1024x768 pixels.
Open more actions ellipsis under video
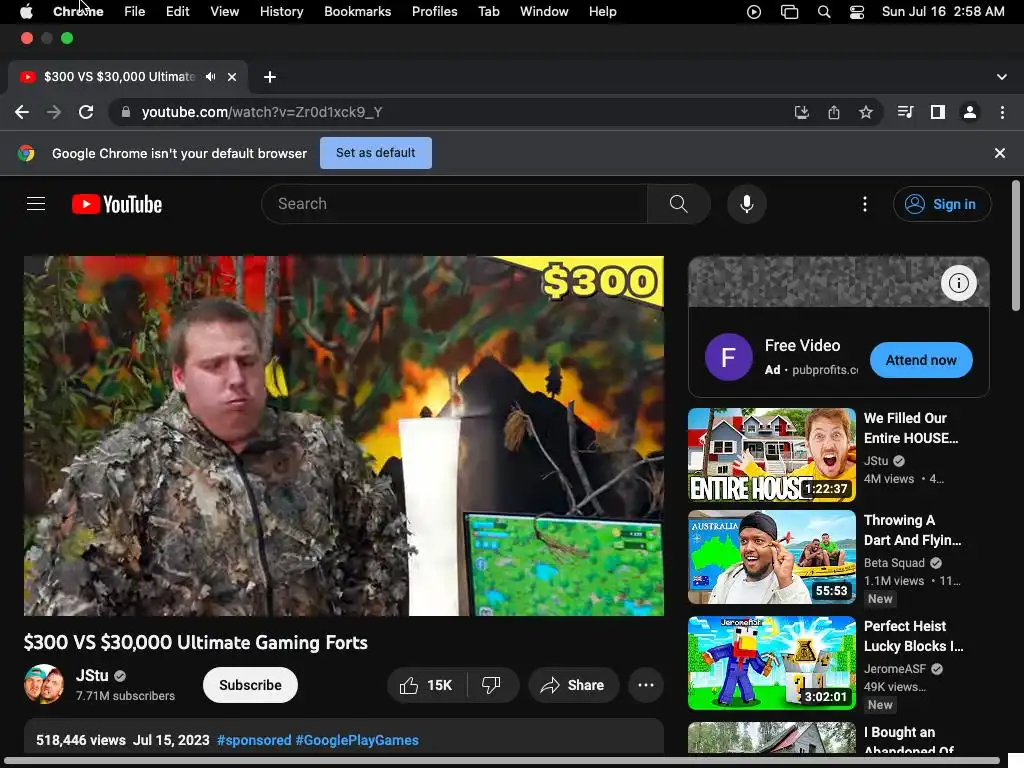tap(646, 685)
